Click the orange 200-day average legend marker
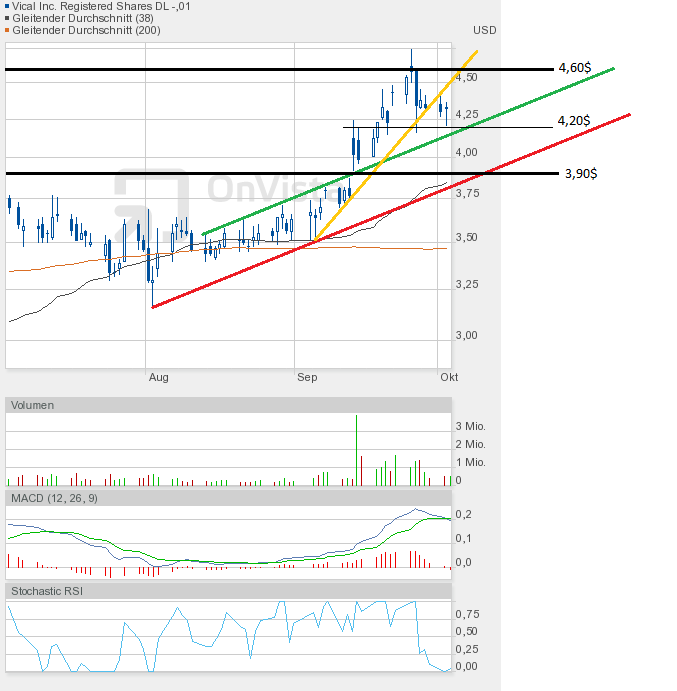The height and width of the screenshot is (691, 677). tap(7, 30)
